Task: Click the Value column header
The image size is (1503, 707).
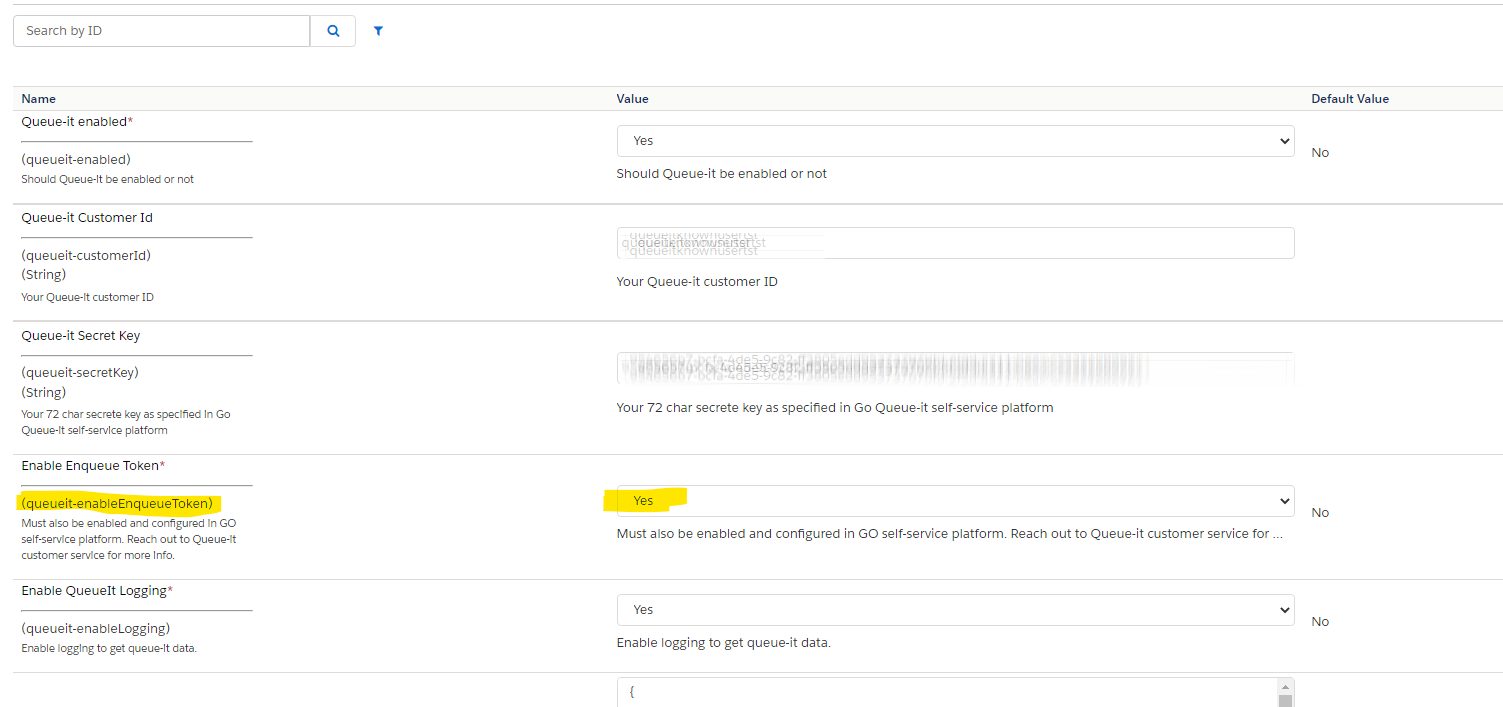Action: click(x=633, y=99)
